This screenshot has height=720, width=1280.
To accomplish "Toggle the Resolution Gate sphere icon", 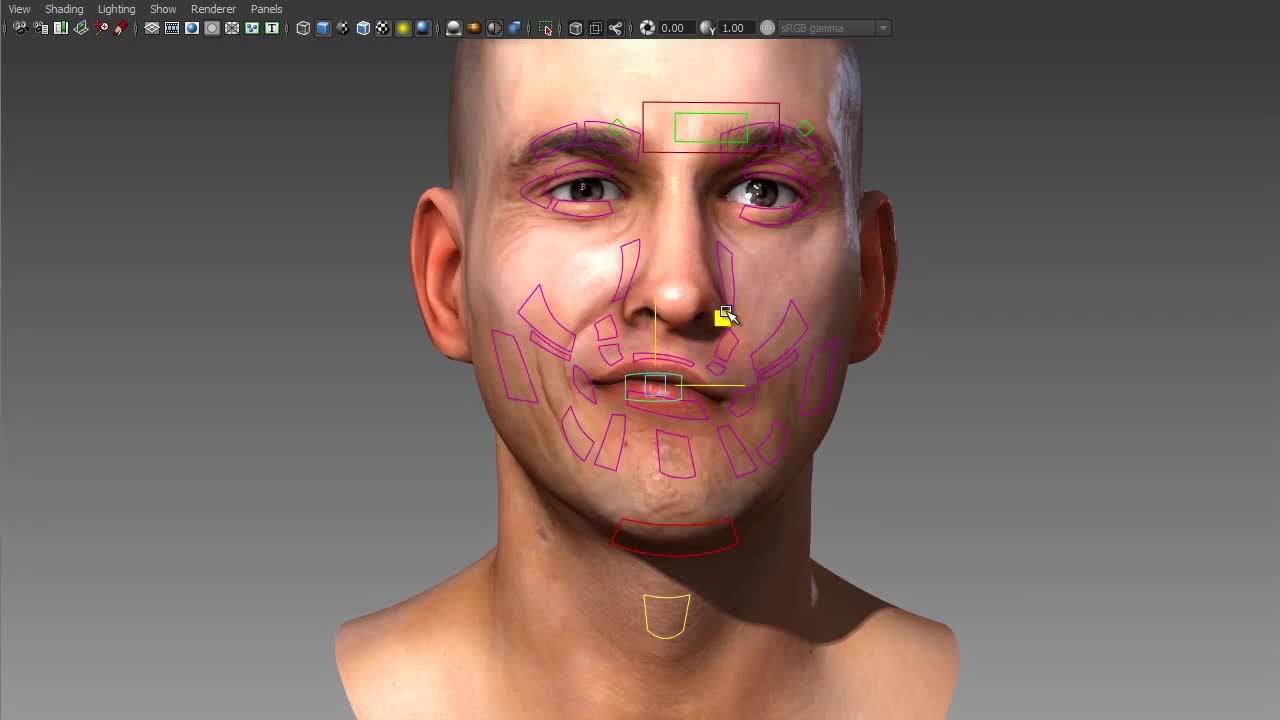I will (x=192, y=28).
